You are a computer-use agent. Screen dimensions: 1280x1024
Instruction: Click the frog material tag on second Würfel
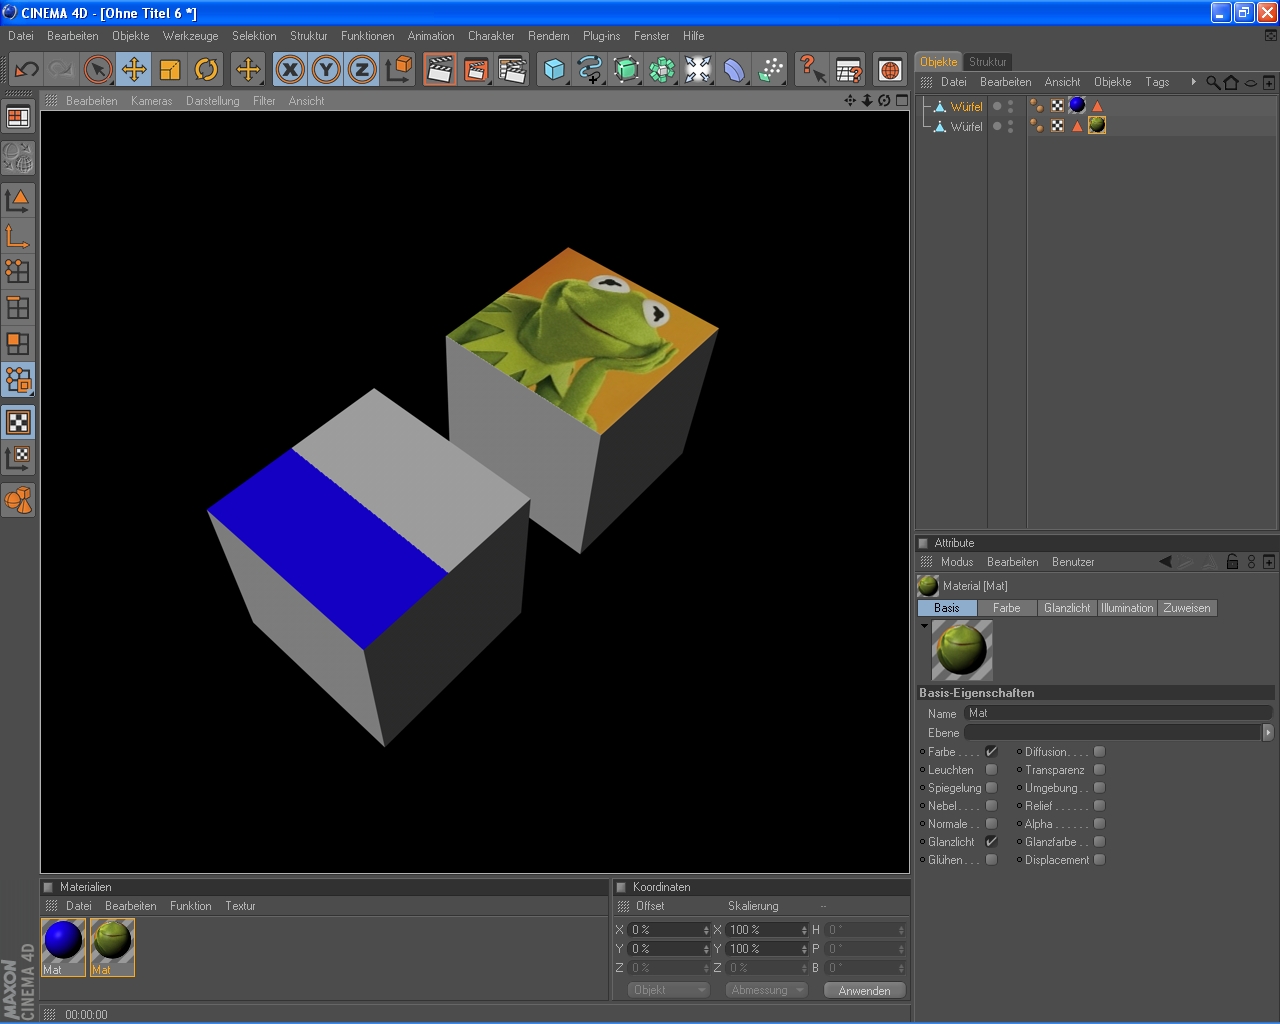pos(1097,125)
